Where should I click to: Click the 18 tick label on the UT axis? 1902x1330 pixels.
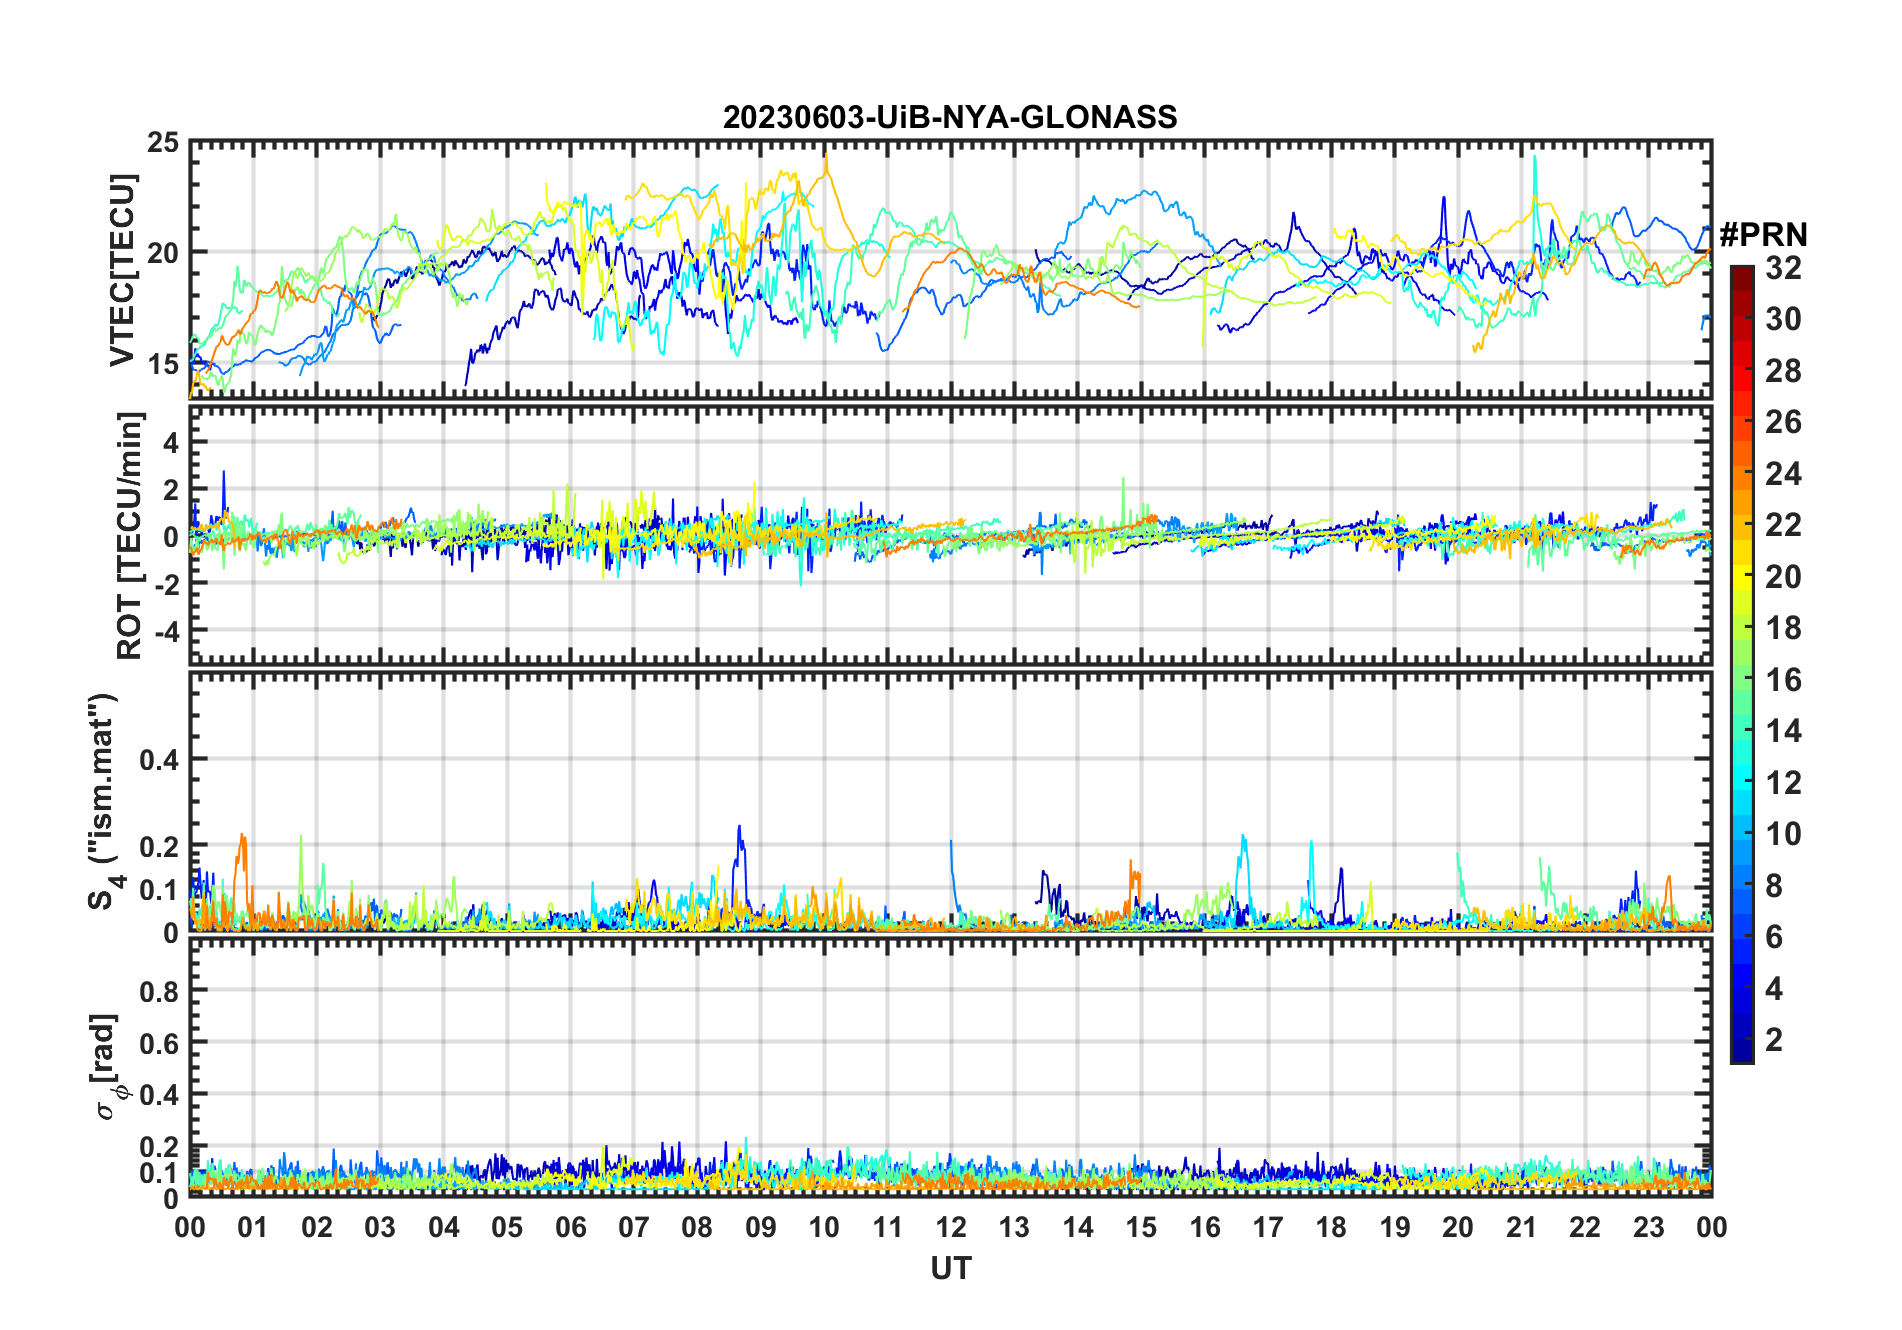(1331, 1227)
